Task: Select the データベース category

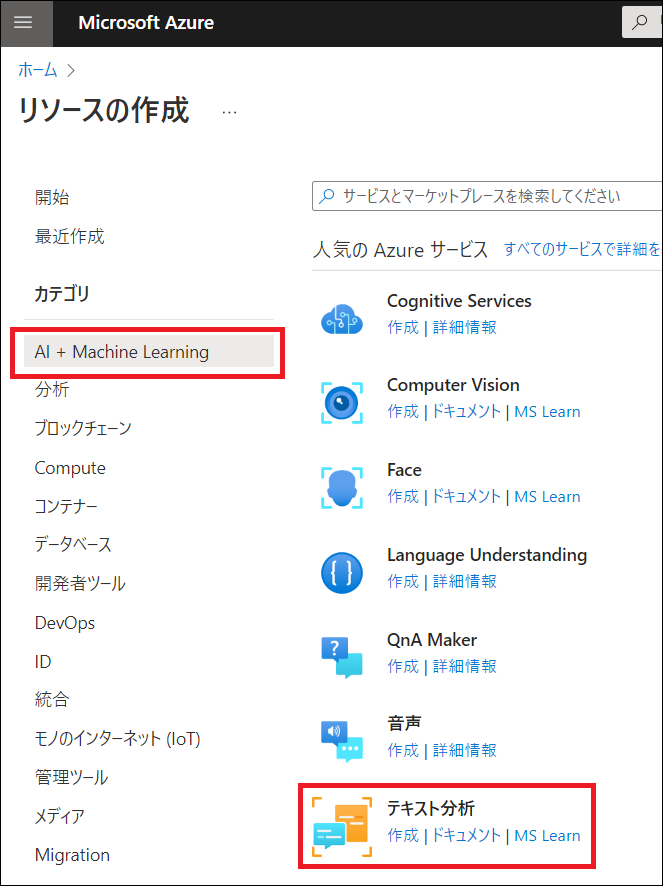Action: 73,544
